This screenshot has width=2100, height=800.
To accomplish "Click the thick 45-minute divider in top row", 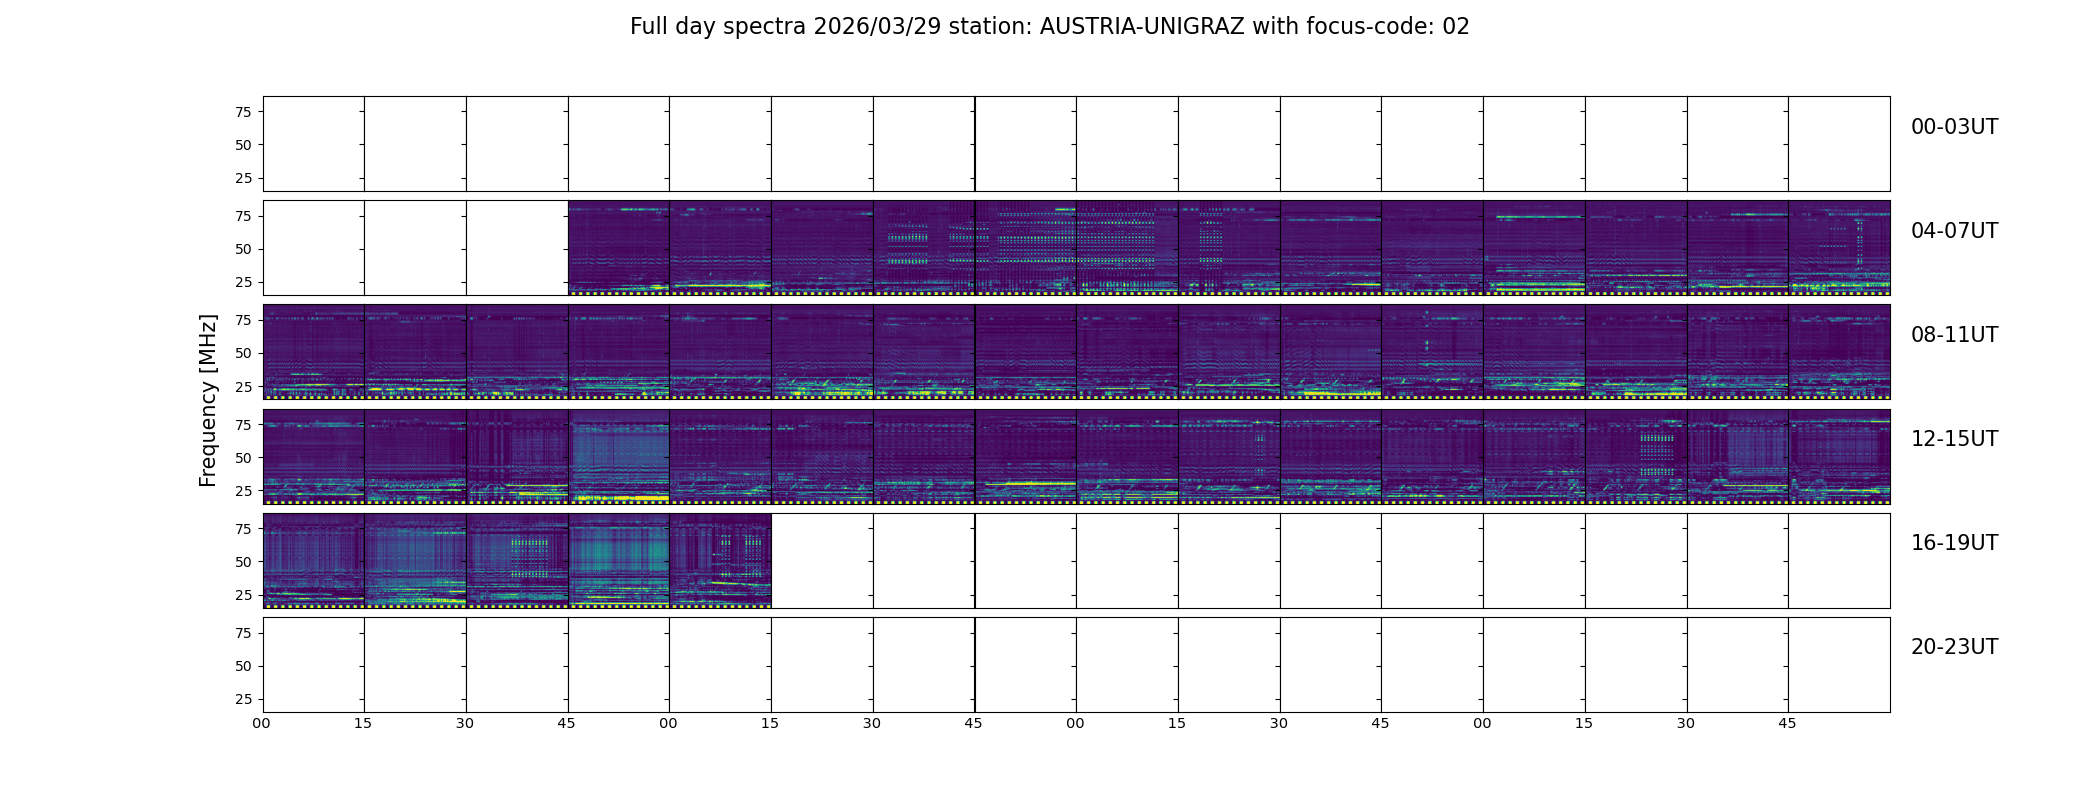I will point(975,144).
